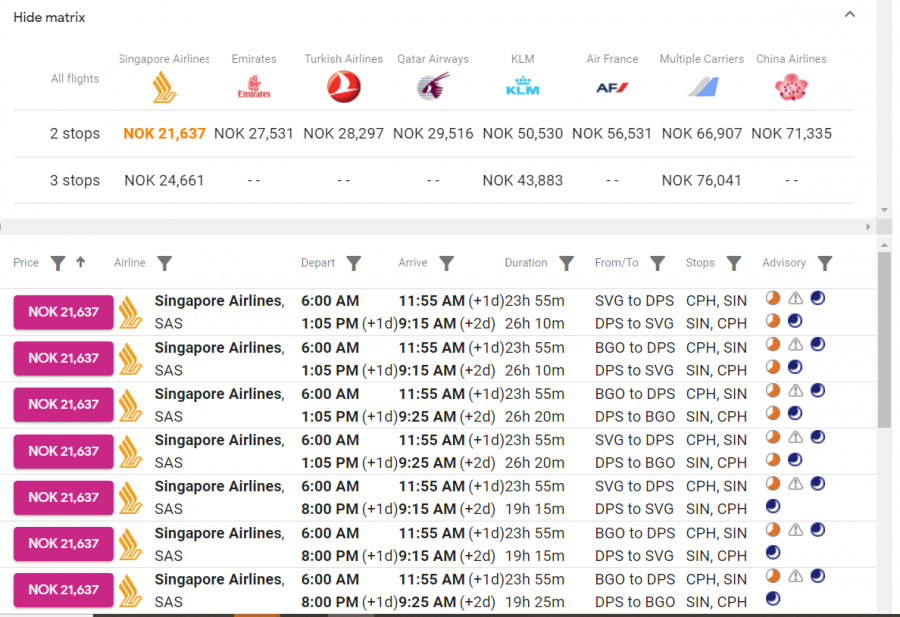Viewport: 900px width, 617px height.
Task: Click the Hide matrix label
Action: click(x=49, y=18)
